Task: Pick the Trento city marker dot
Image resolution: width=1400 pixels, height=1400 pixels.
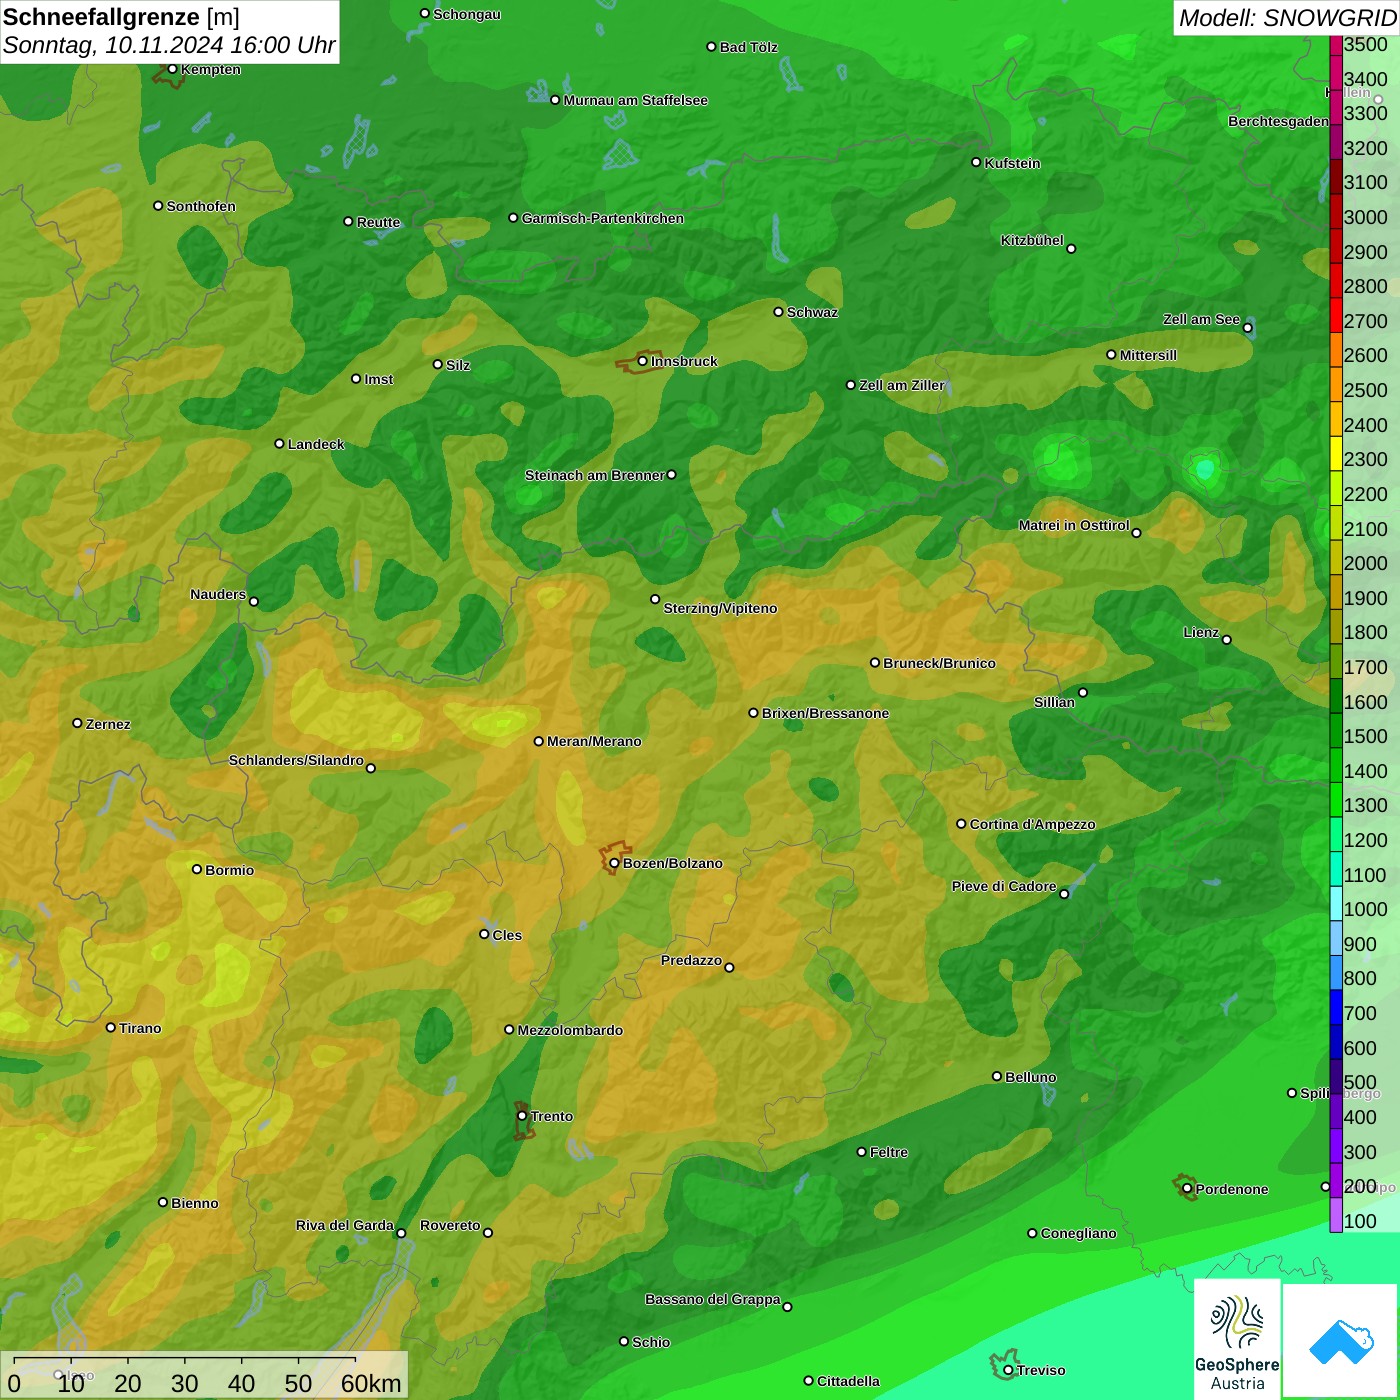Action: point(522,1116)
